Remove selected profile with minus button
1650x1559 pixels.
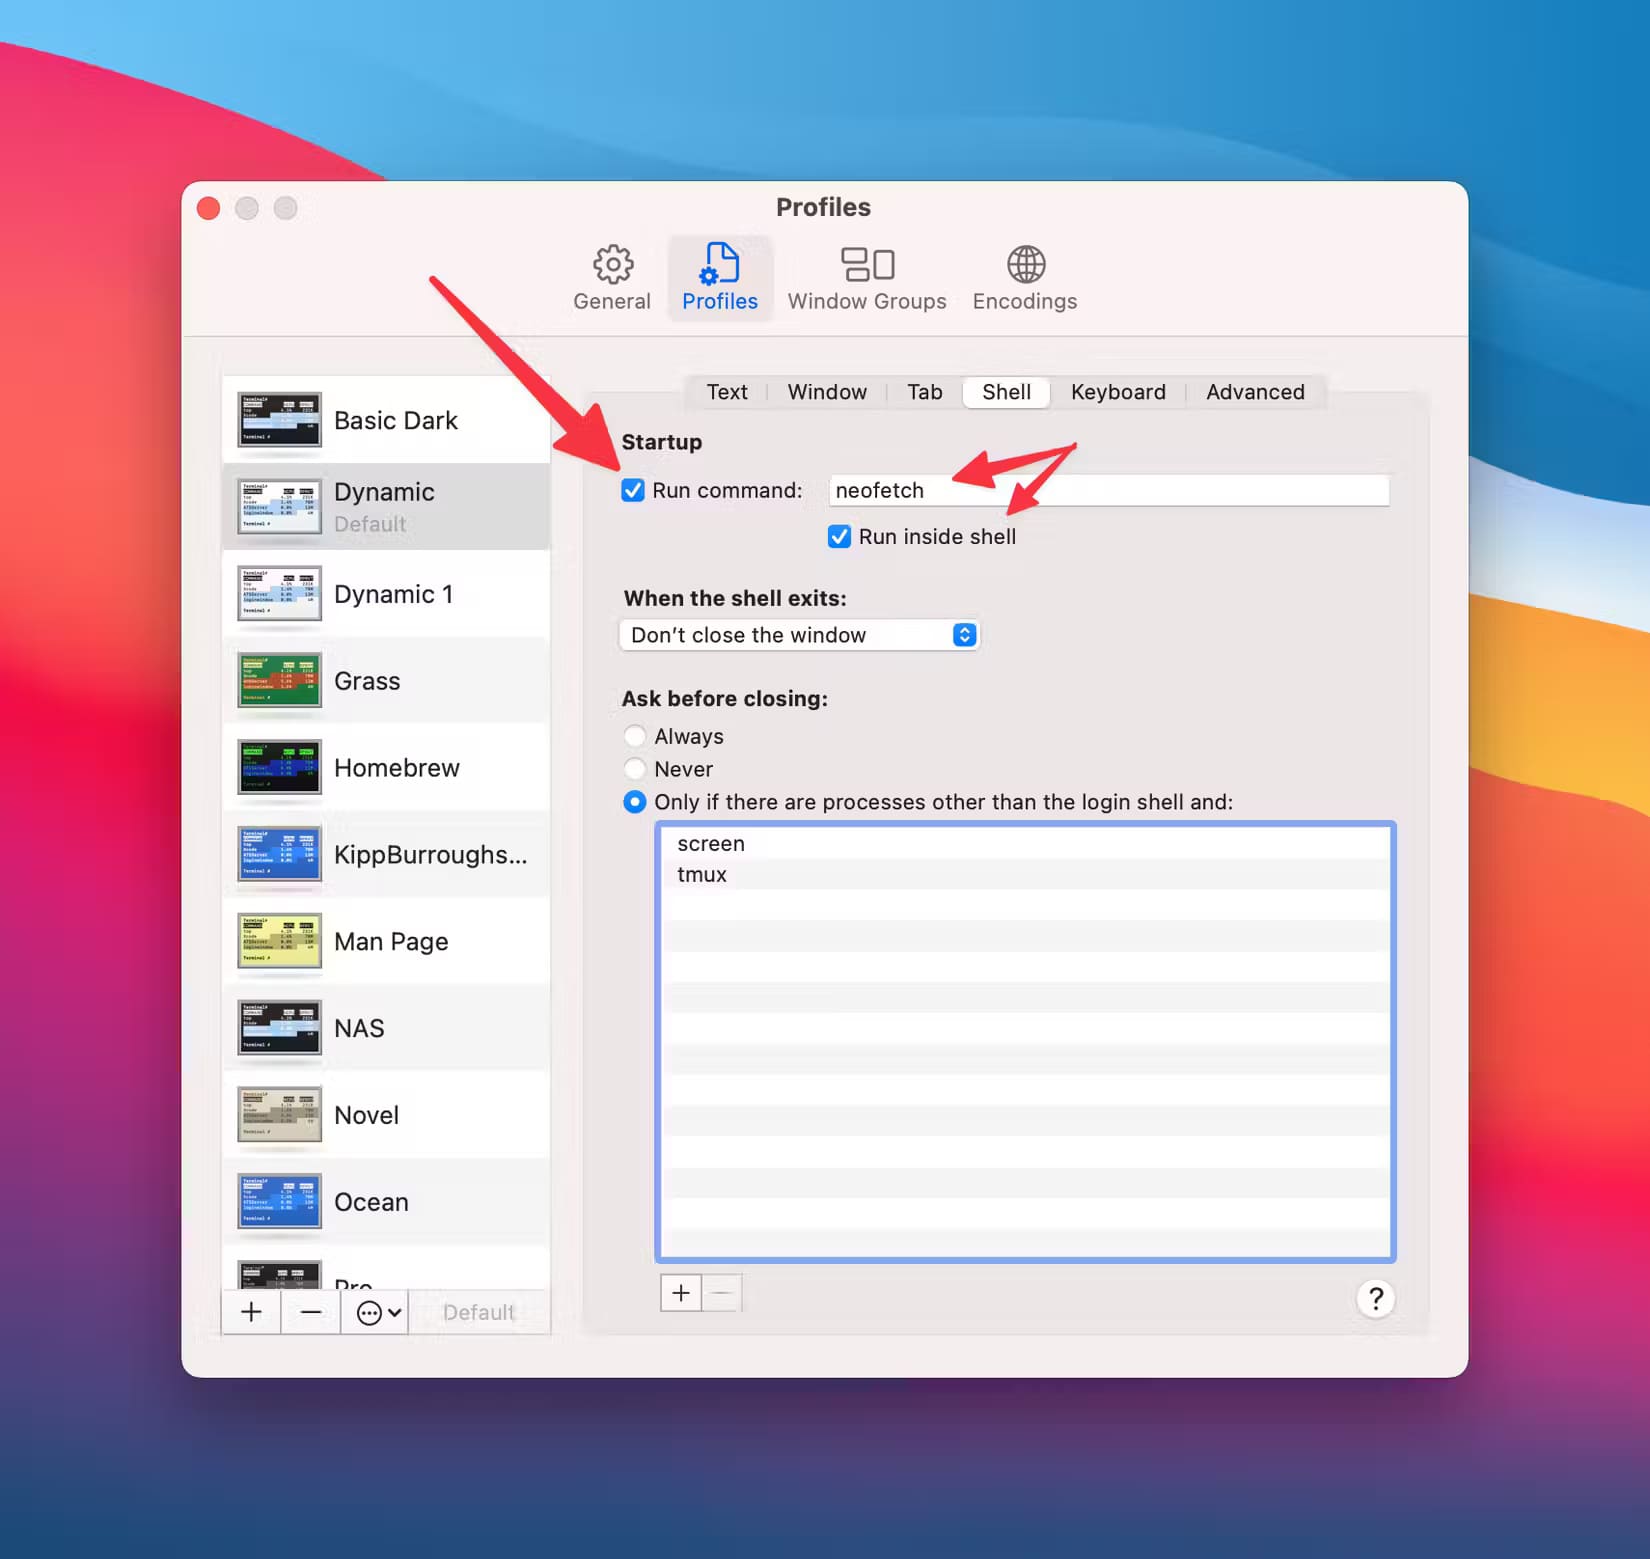click(311, 1312)
